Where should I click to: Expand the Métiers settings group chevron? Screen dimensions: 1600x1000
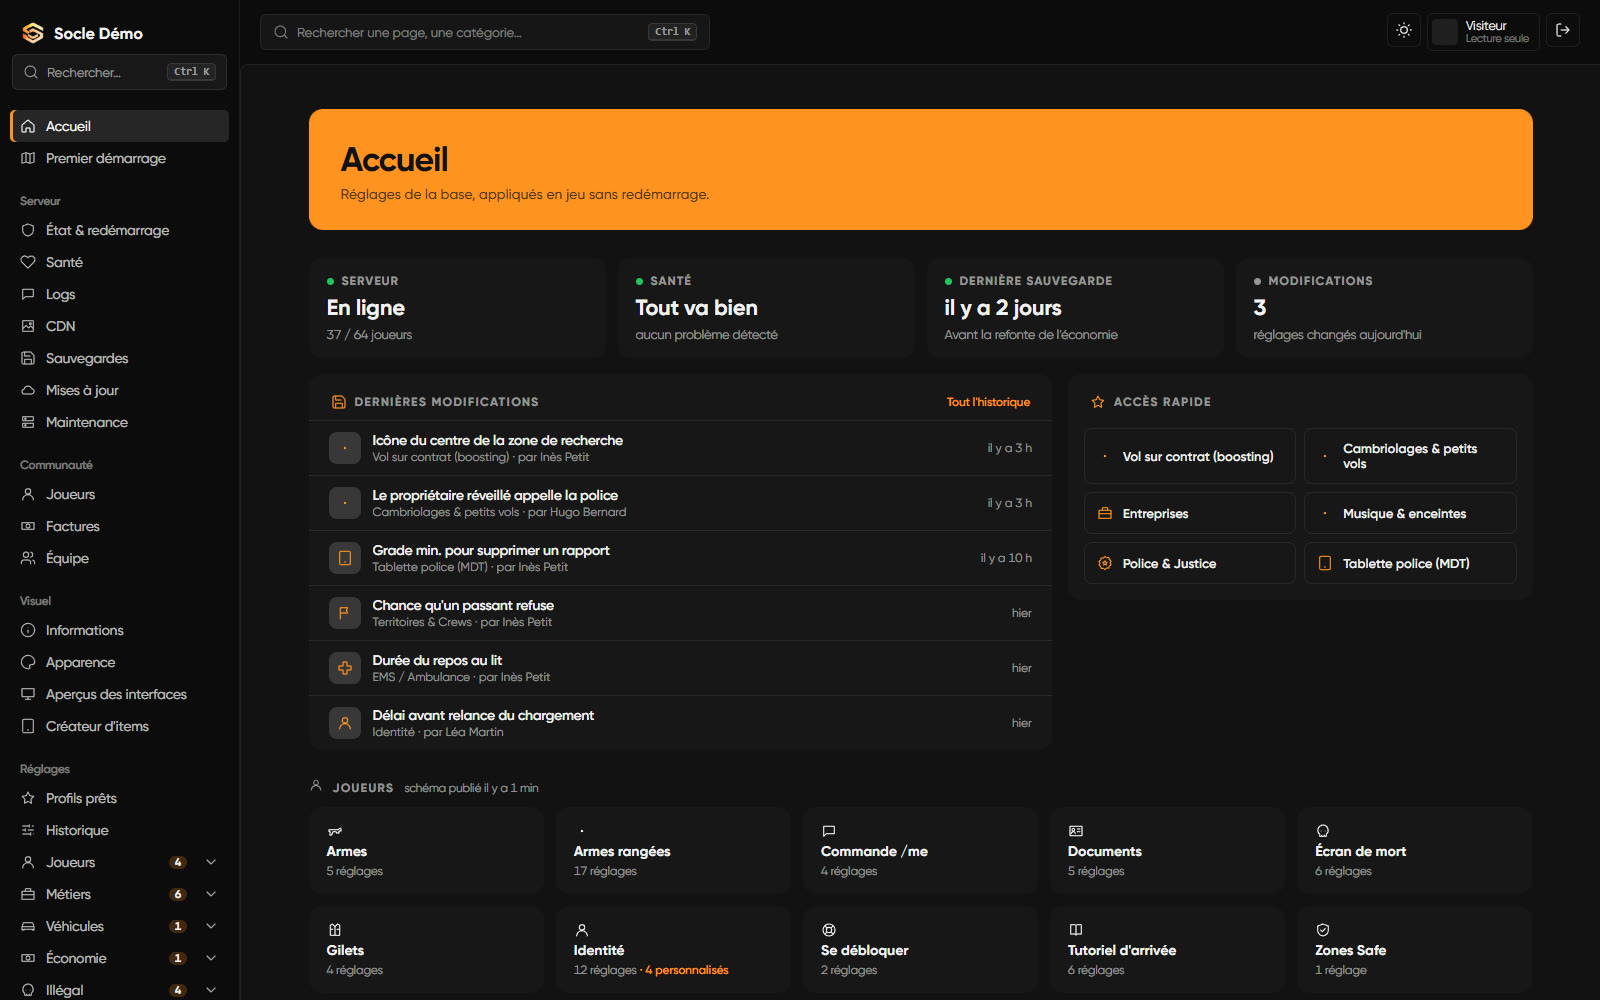pos(211,894)
